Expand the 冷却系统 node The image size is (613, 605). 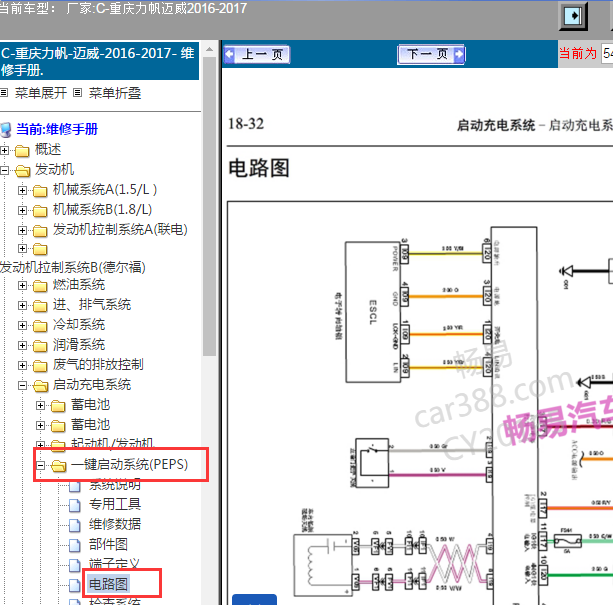(x=22, y=326)
